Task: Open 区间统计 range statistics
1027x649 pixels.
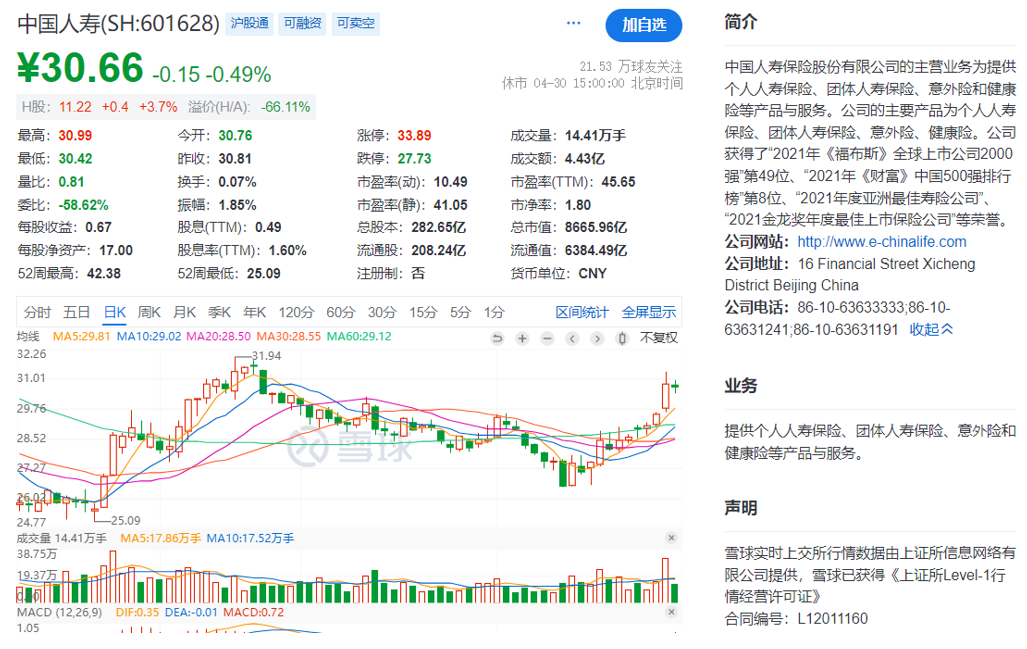Action: [582, 312]
